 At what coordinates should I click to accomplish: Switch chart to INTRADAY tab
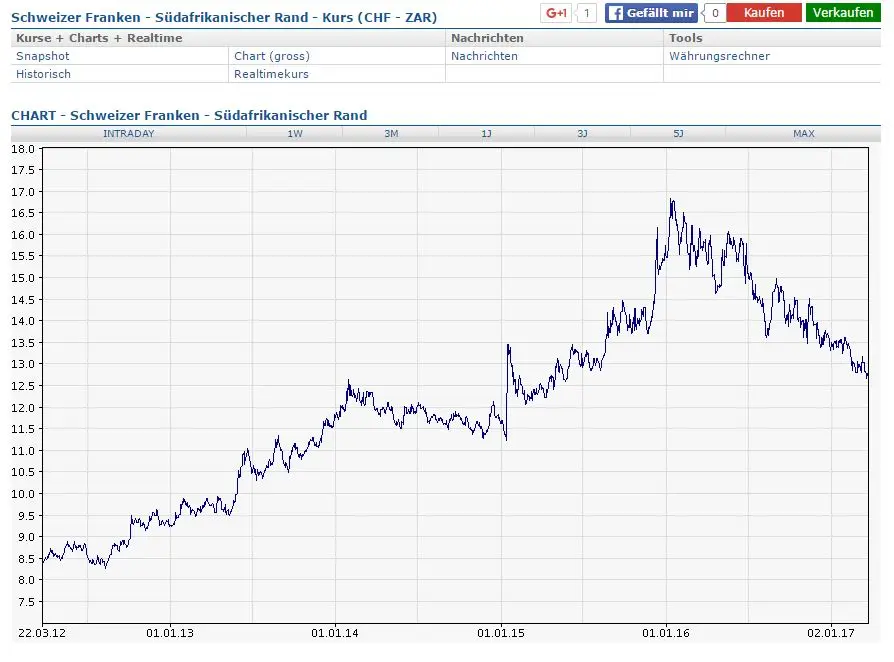click(x=129, y=133)
